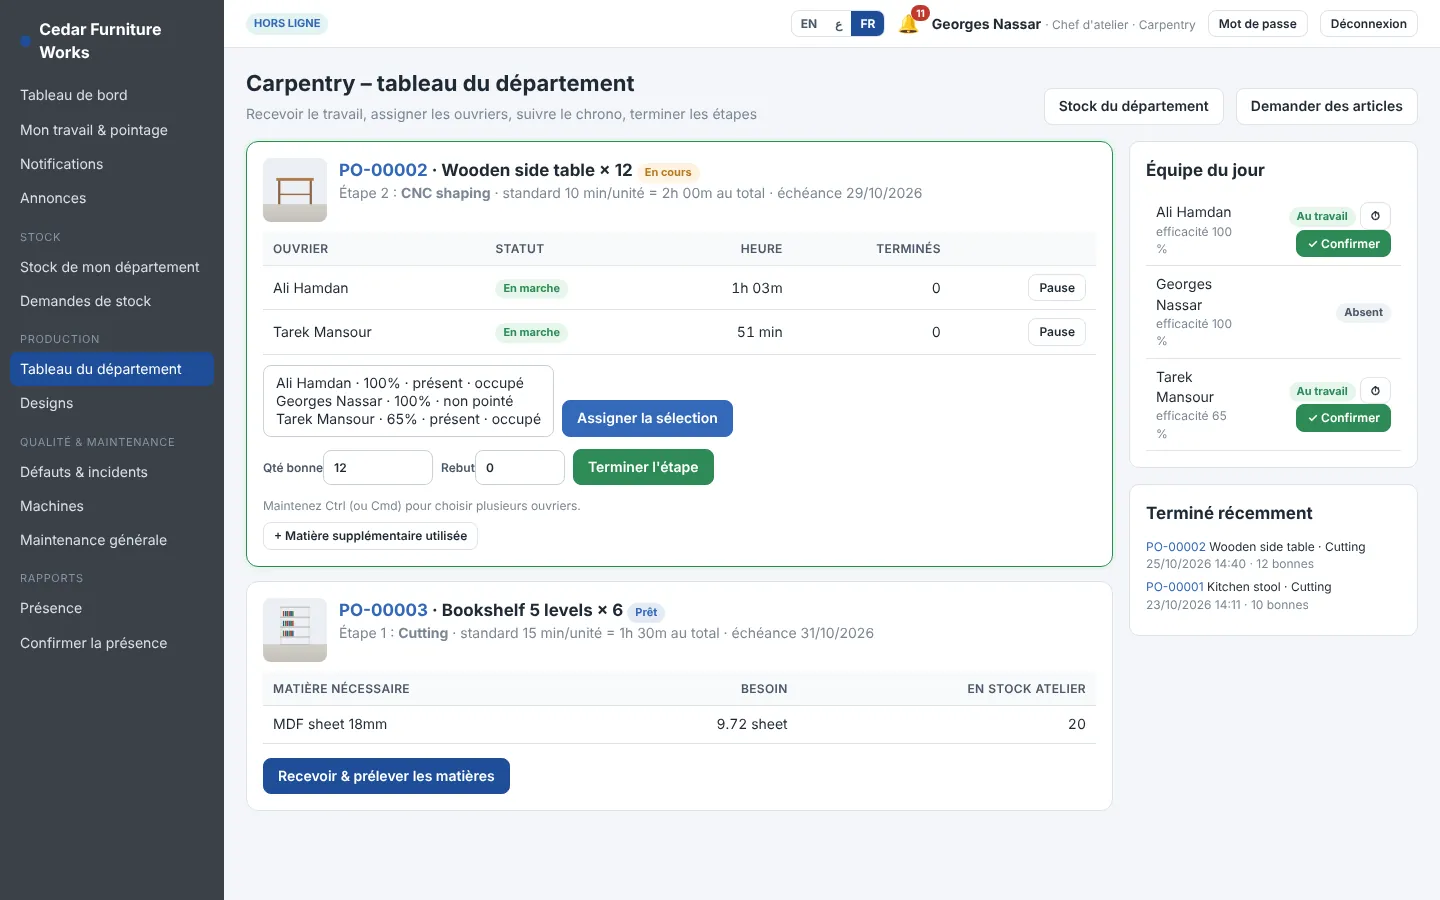Click the clock icon beside Tarek Mansour
The width and height of the screenshot is (1440, 900).
[1375, 391]
